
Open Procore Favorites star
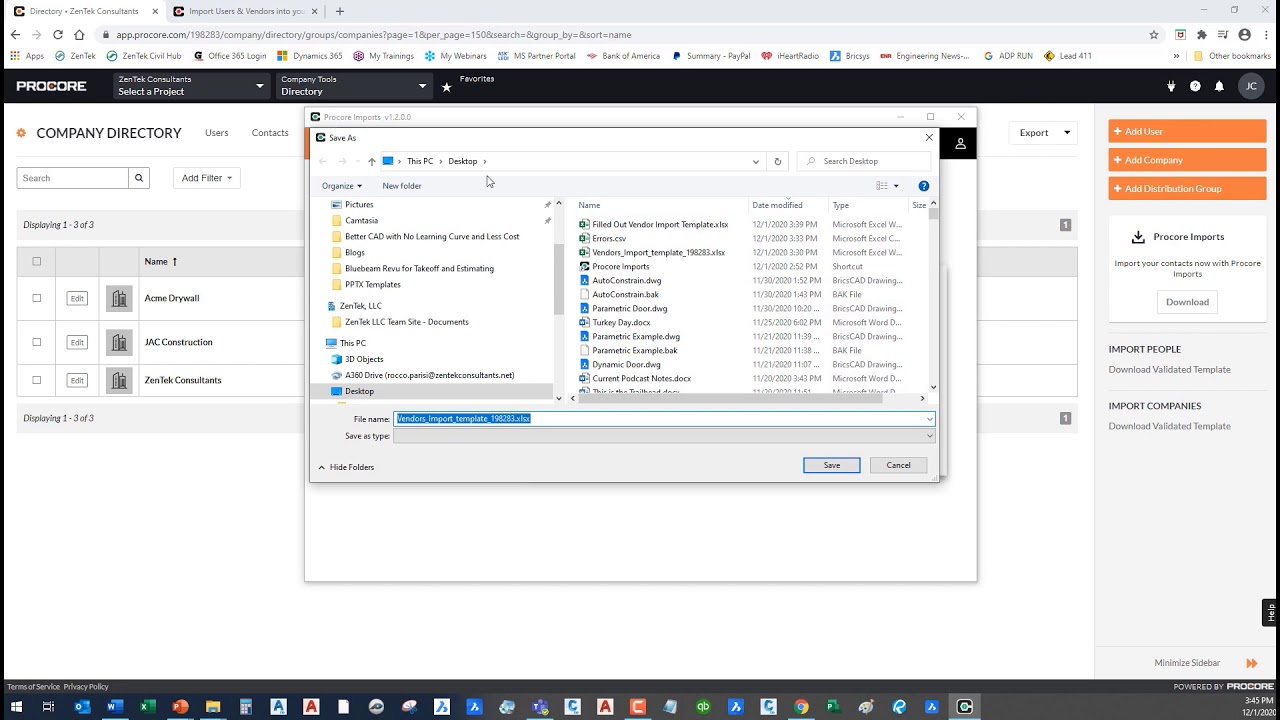tap(447, 88)
